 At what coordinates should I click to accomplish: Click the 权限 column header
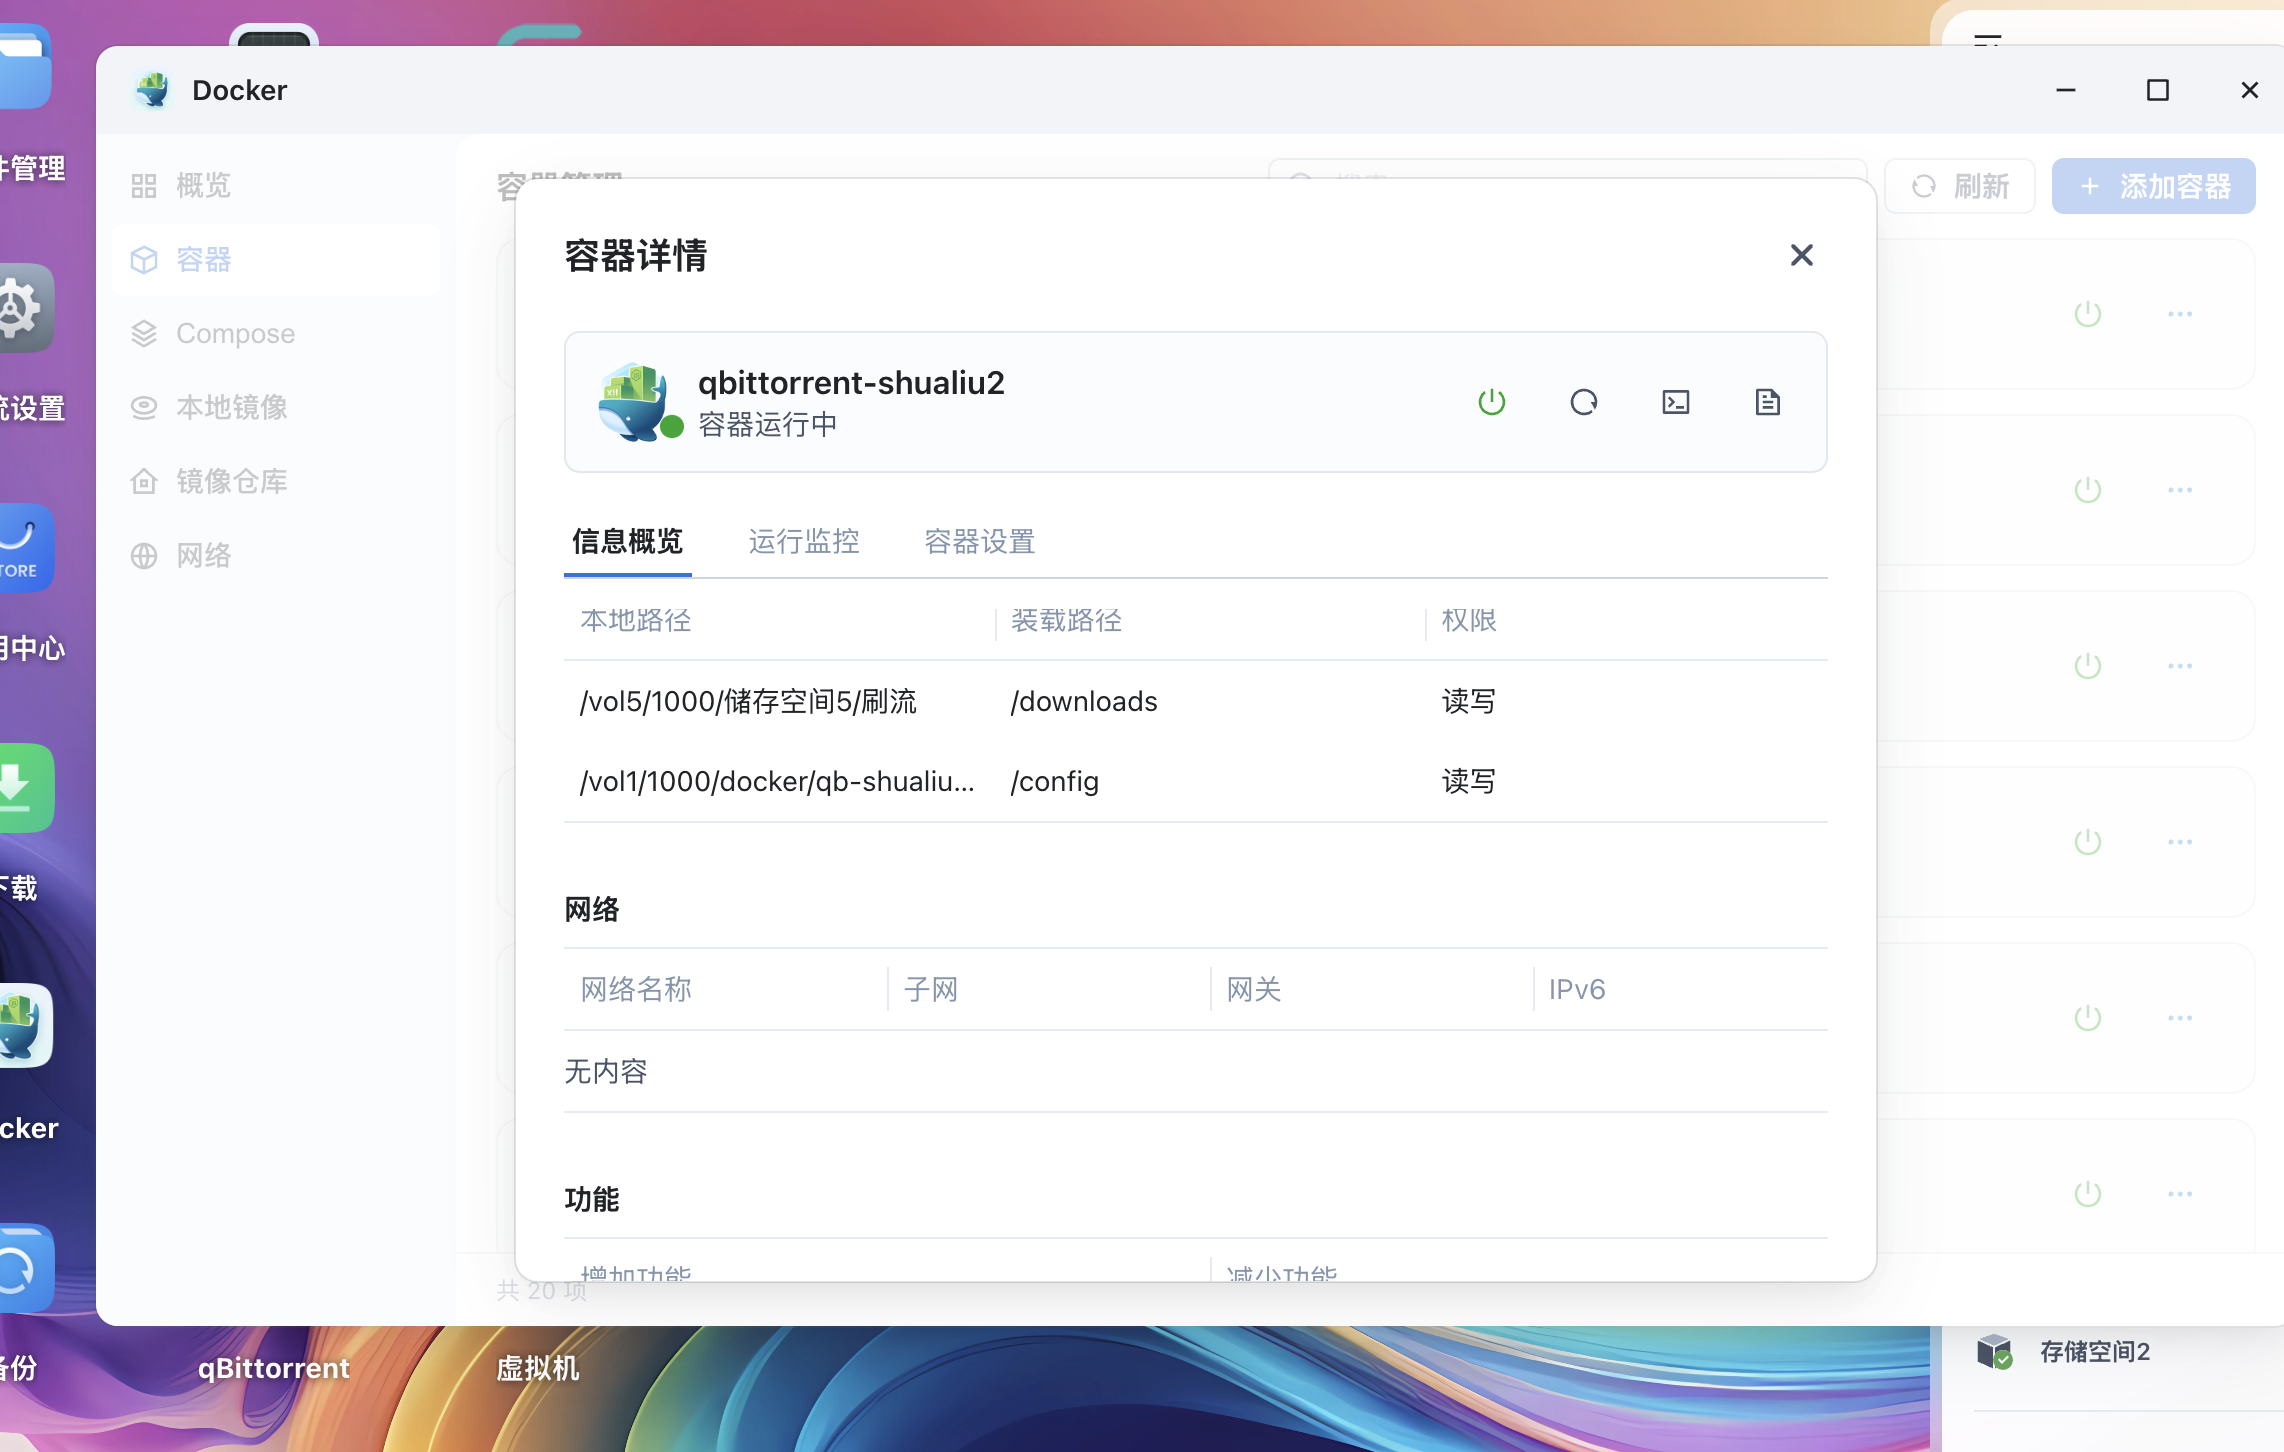point(1469,621)
